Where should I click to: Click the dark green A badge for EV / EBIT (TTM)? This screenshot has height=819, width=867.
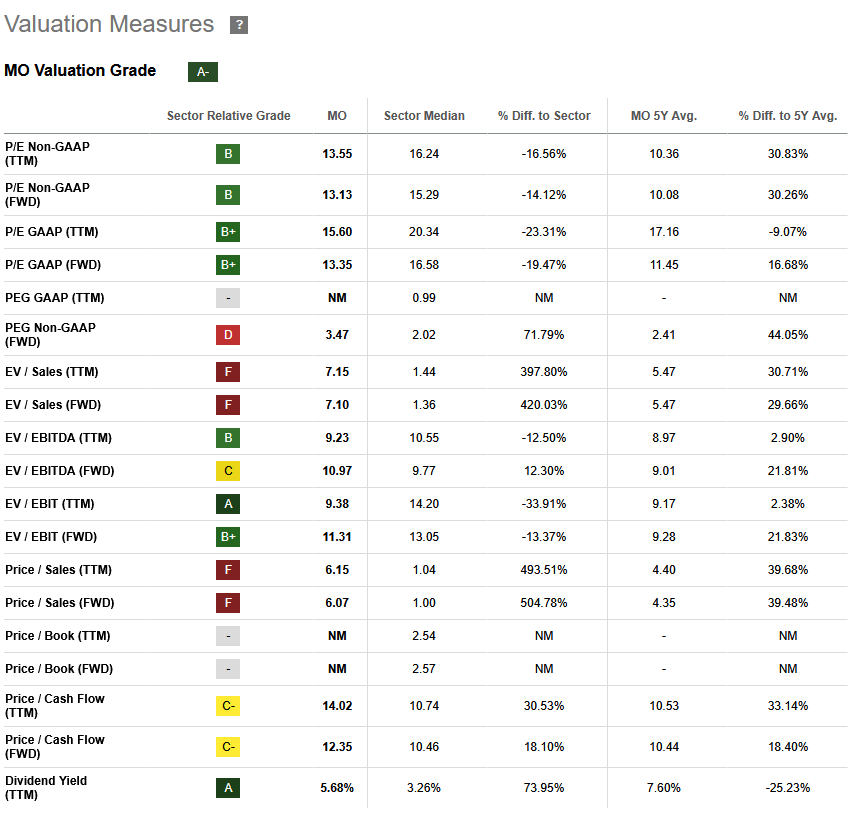(x=228, y=504)
